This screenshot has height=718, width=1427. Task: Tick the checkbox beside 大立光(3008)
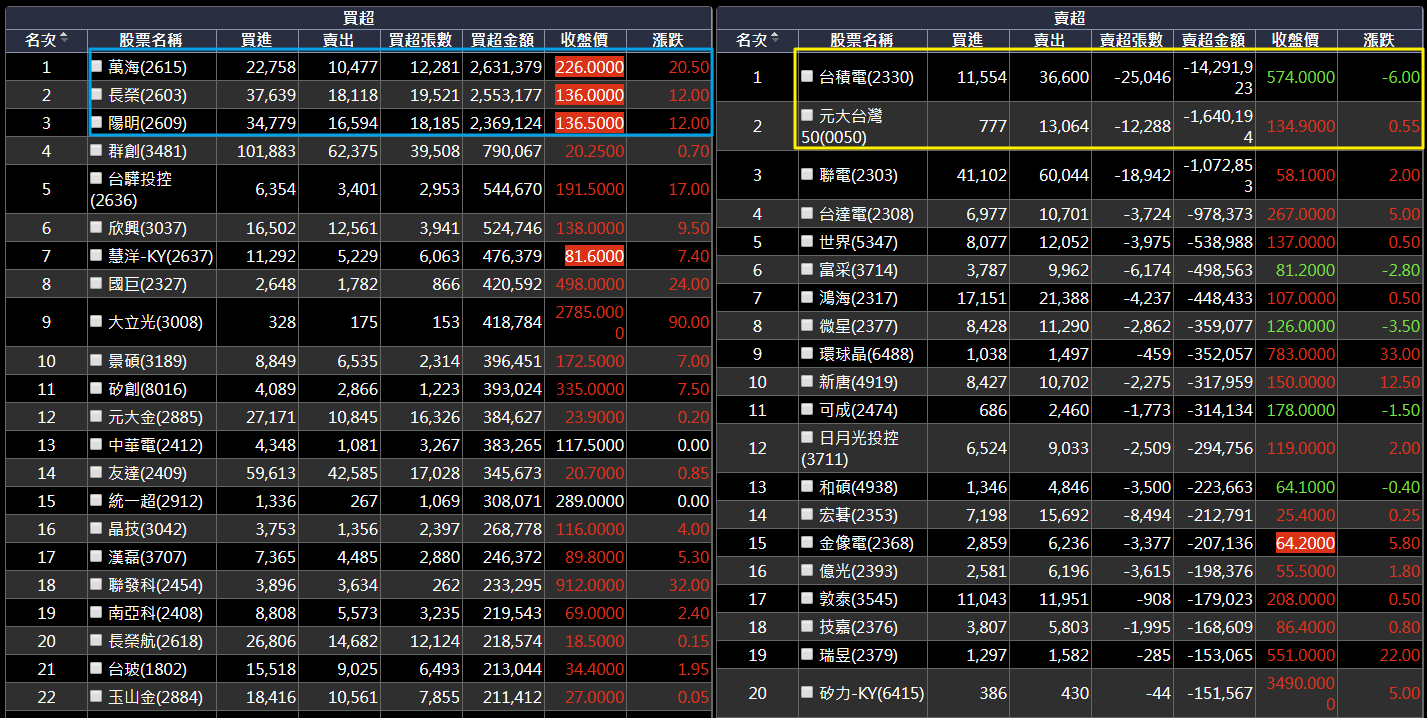click(x=97, y=322)
